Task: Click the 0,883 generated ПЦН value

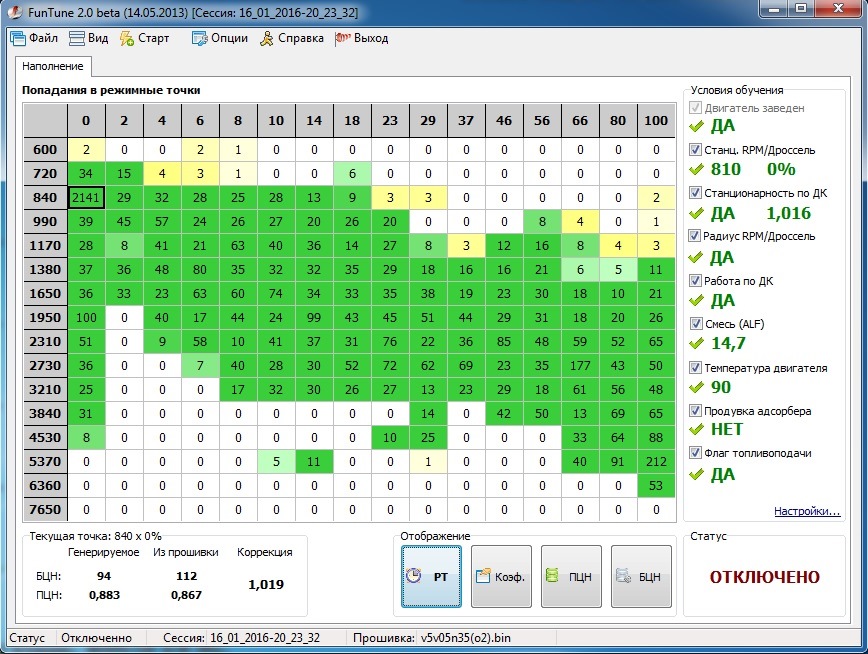Action: (x=104, y=595)
